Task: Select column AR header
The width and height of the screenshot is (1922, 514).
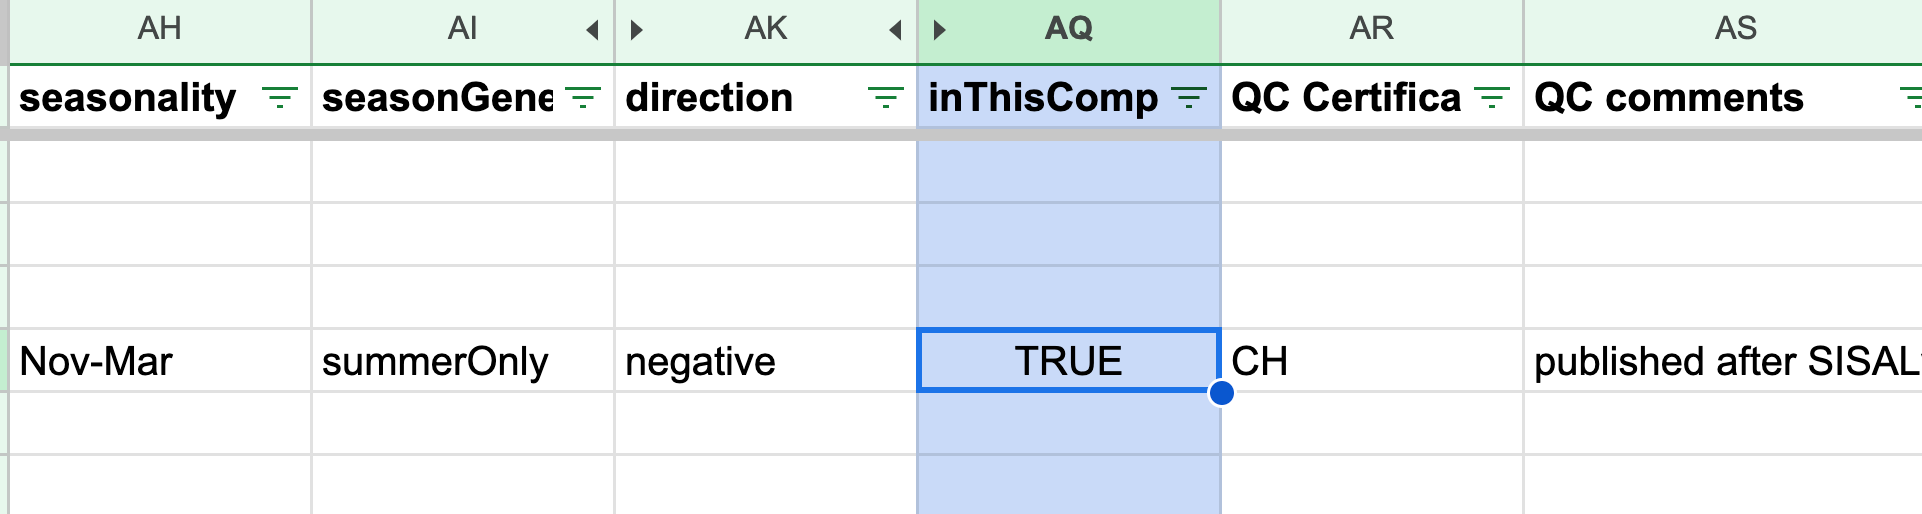Action: pyautogui.click(x=1372, y=30)
